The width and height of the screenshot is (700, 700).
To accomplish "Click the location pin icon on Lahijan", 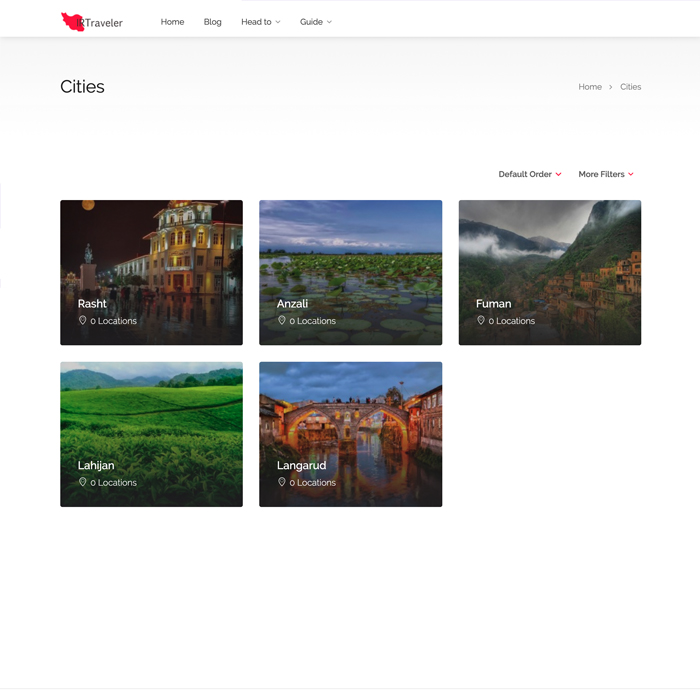I will [83, 482].
